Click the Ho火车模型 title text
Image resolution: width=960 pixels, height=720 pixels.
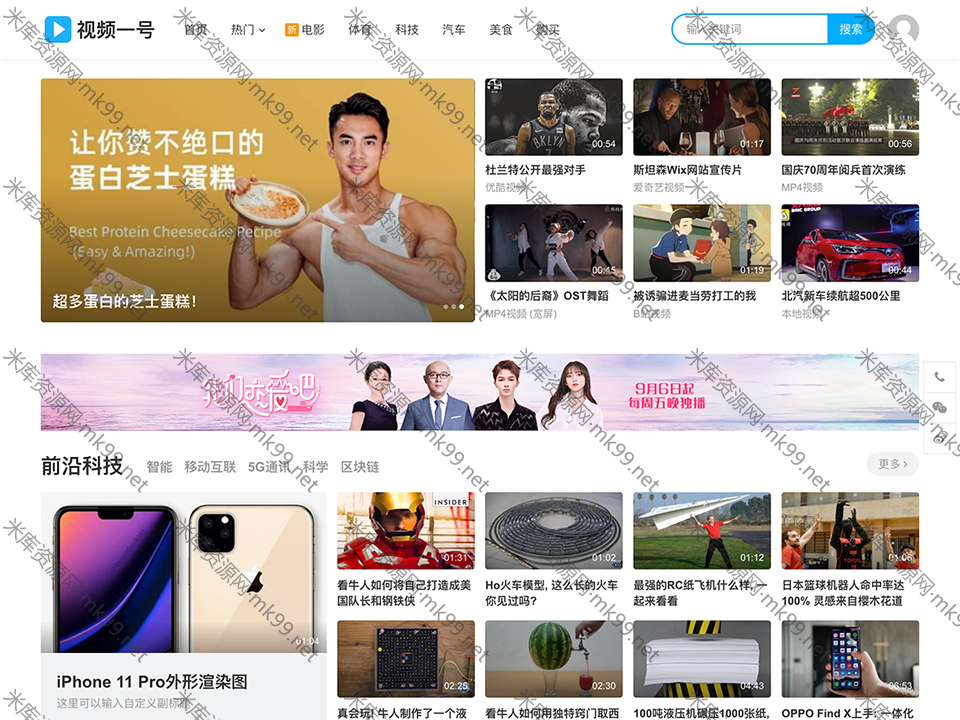(x=551, y=593)
